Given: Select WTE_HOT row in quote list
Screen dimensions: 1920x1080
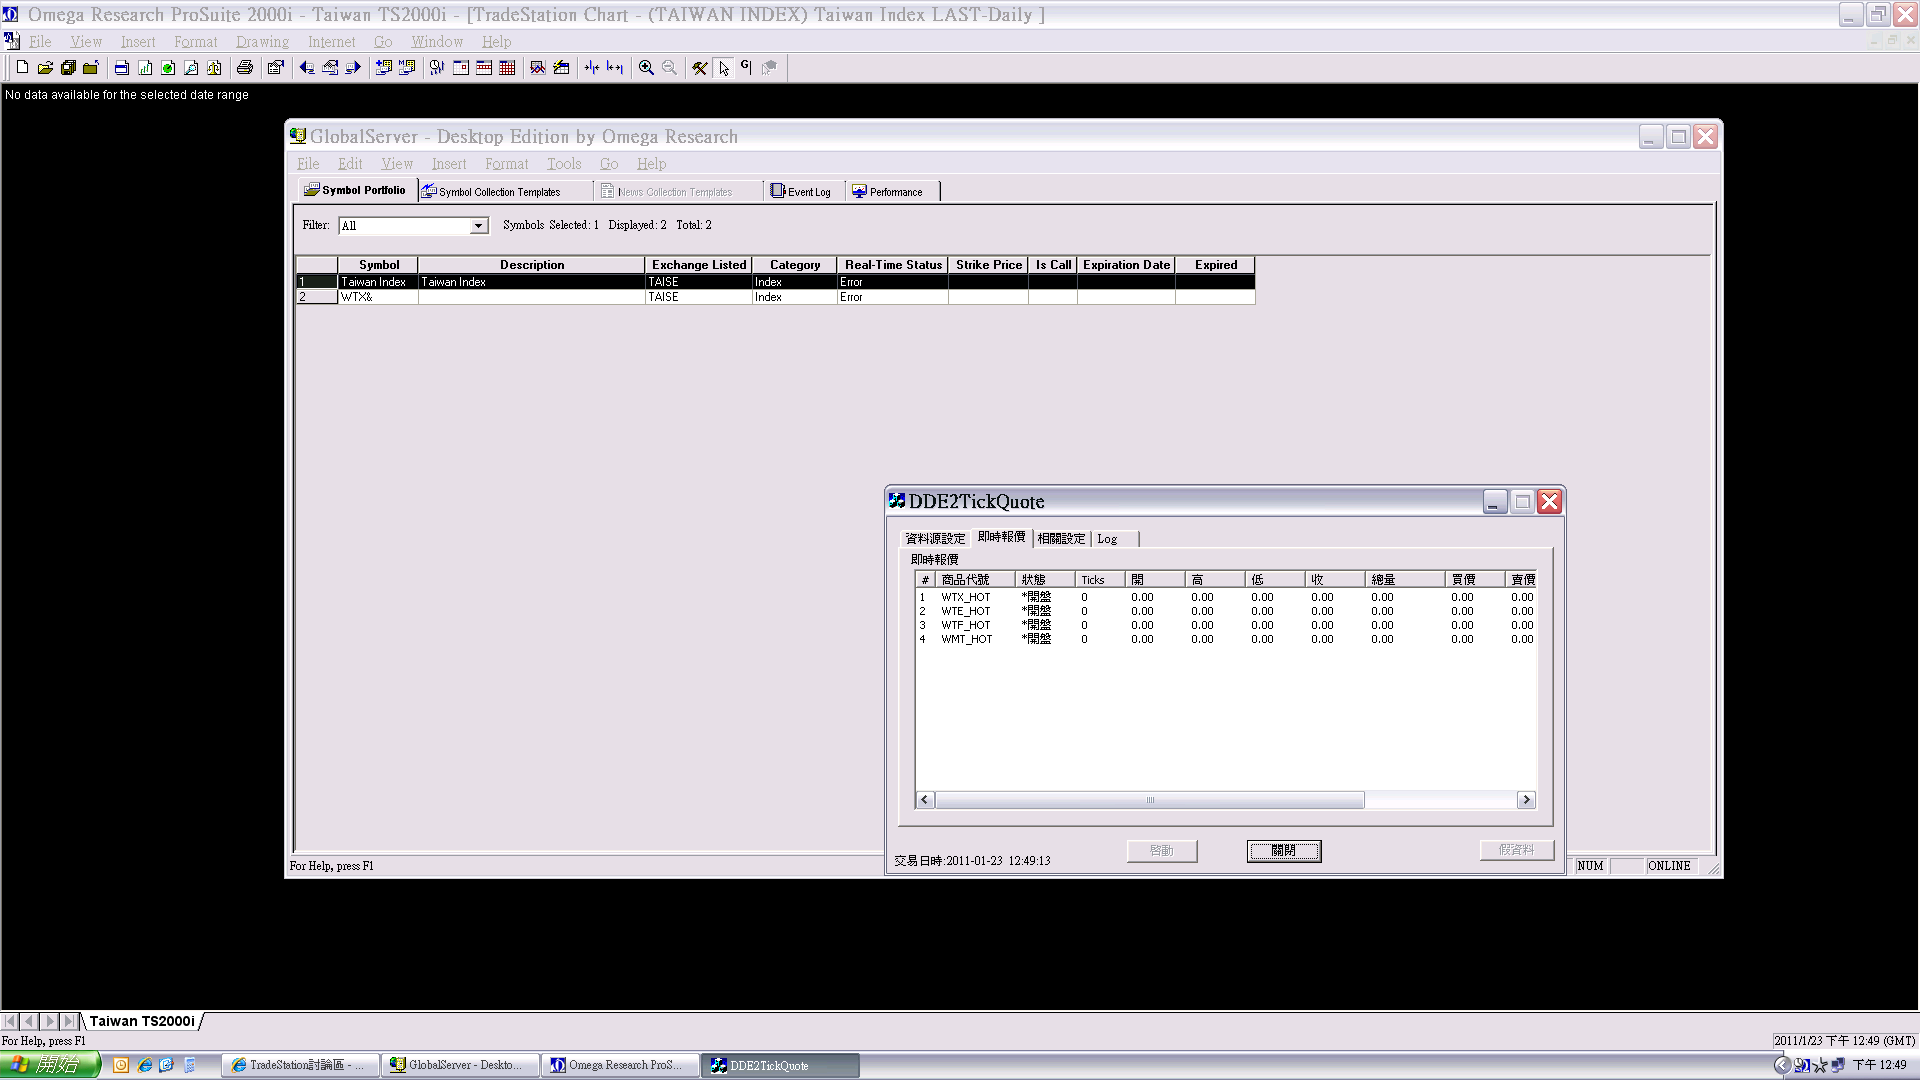Looking at the screenshot, I should [1226, 611].
